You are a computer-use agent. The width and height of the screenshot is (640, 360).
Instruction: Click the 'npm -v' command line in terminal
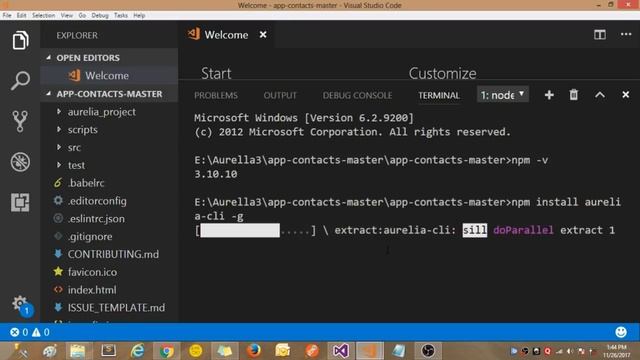coord(371,160)
